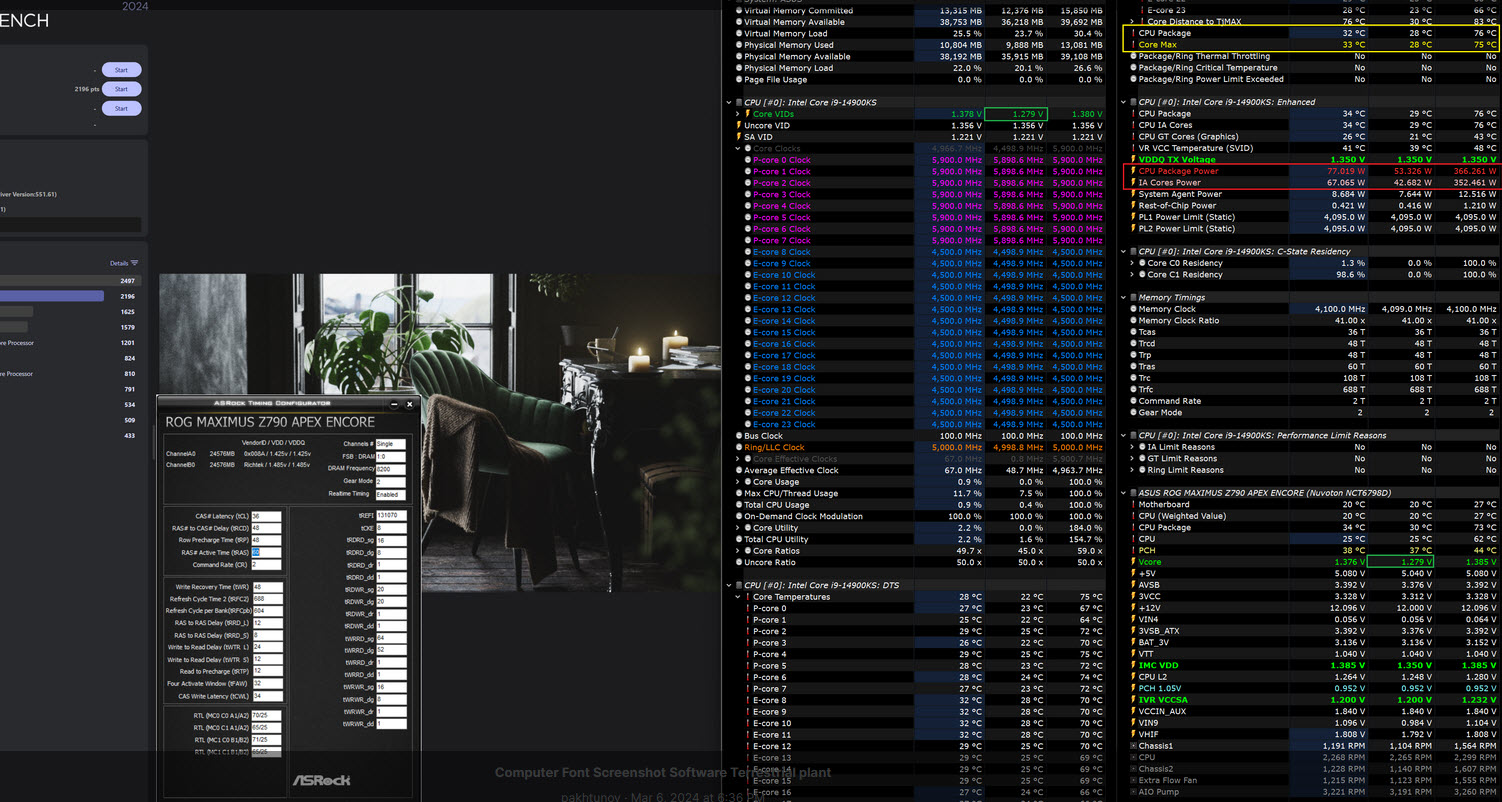The width and height of the screenshot is (1502, 802).
Task: Collapse the Core Temperatures group
Action: [x=737, y=597]
